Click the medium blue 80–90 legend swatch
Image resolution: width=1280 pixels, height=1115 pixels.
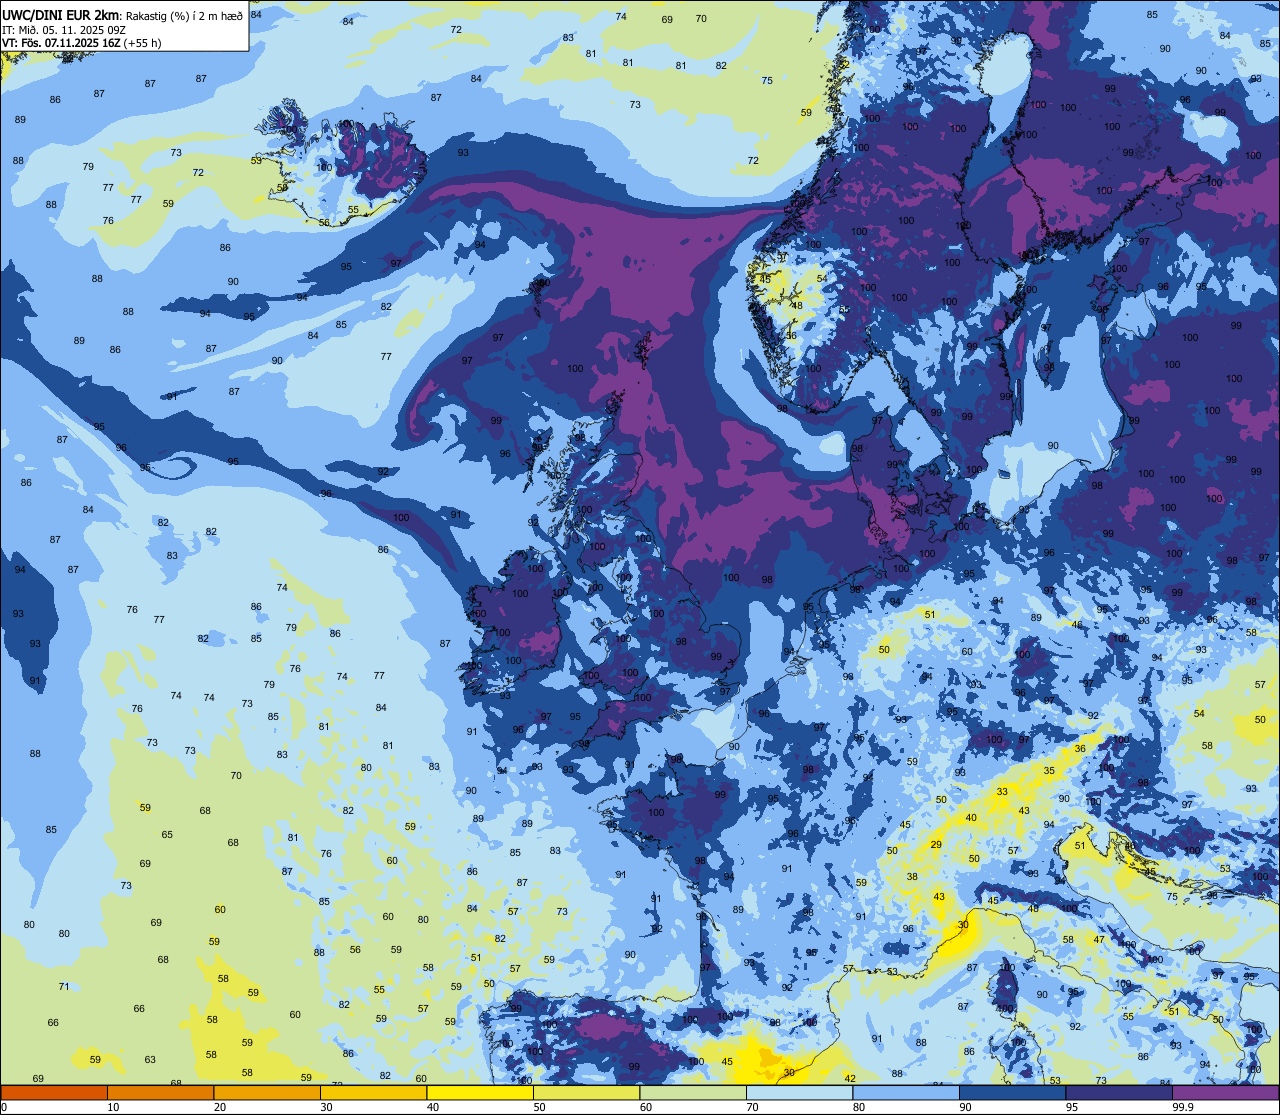(x=906, y=1092)
